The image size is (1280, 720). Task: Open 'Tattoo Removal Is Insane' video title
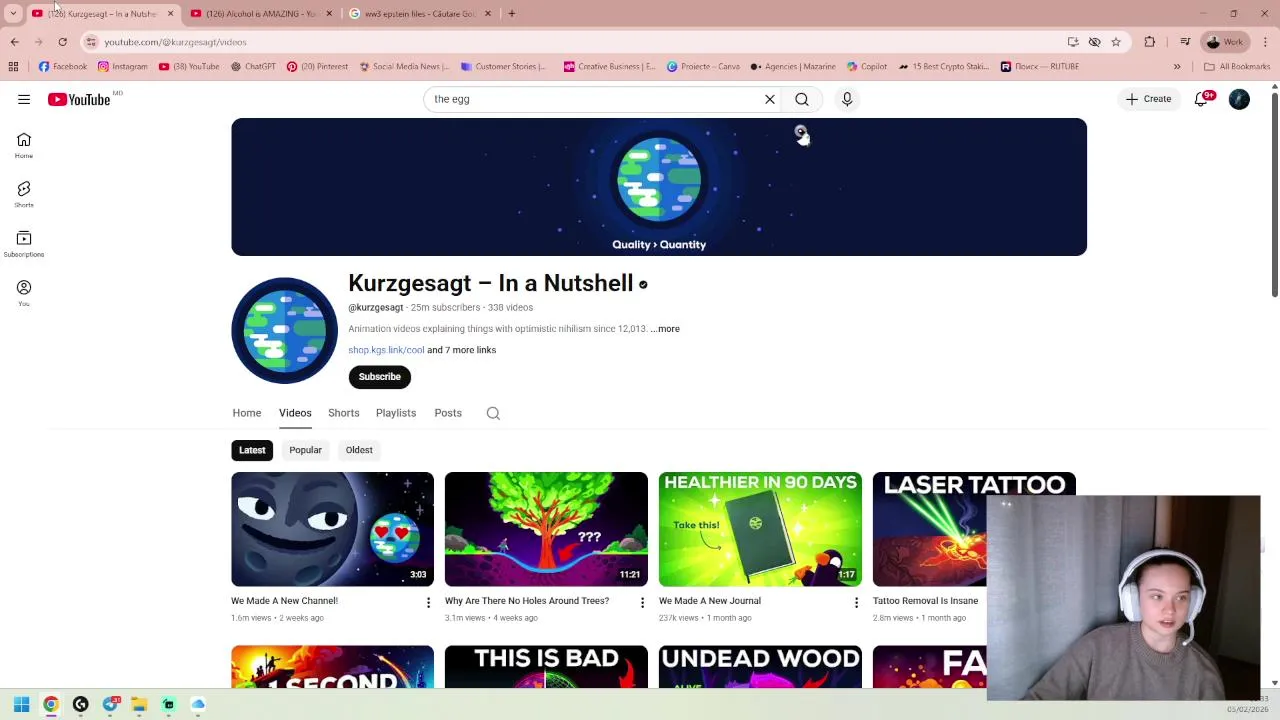tap(925, 601)
